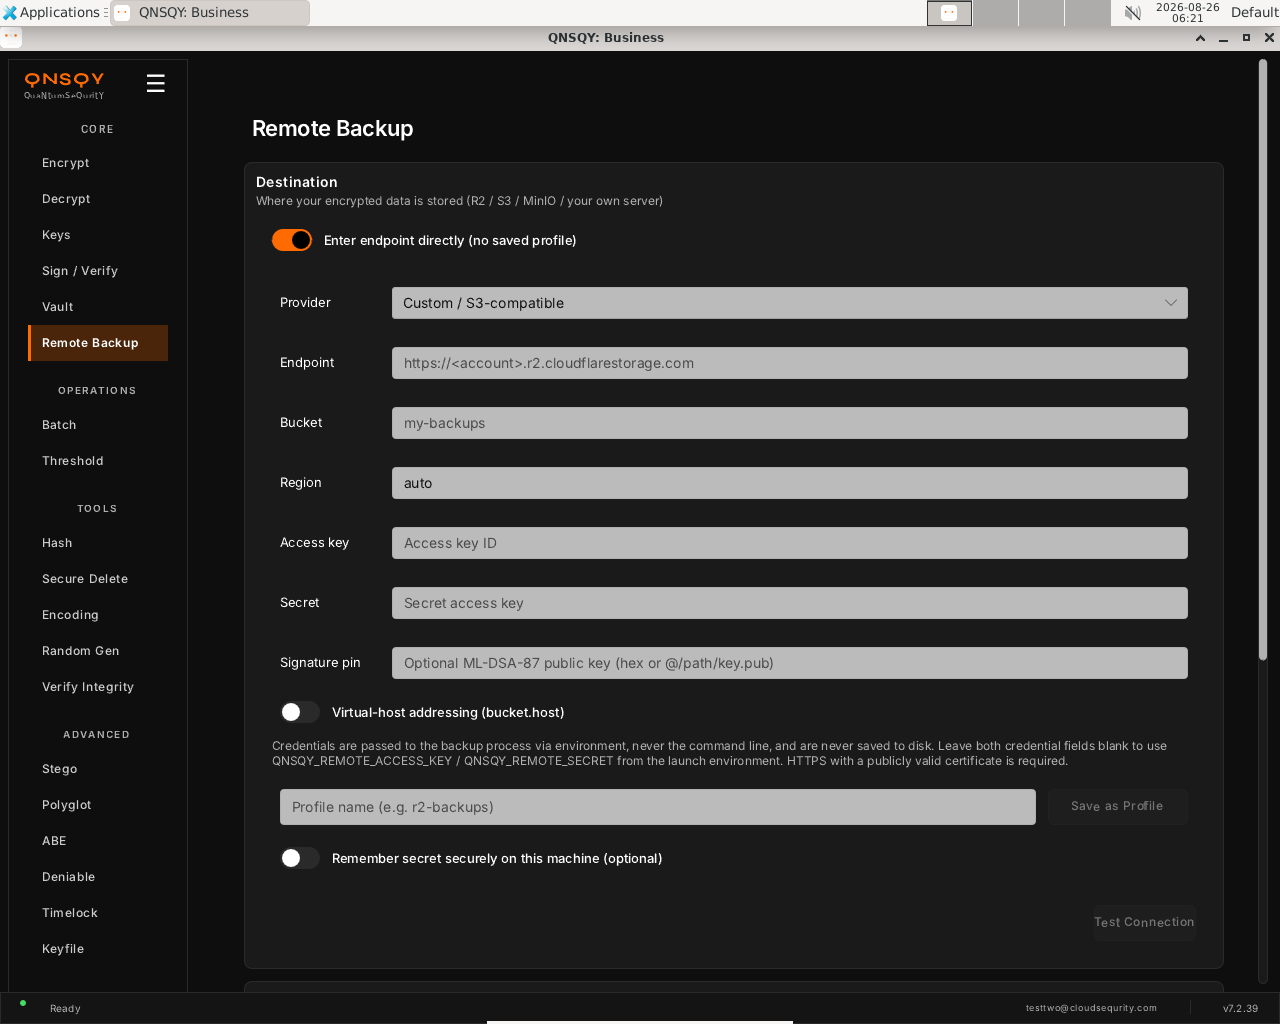The height and width of the screenshot is (1024, 1280).
Task: Click the OPERATIONS sidebar section label
Action: coord(97,390)
